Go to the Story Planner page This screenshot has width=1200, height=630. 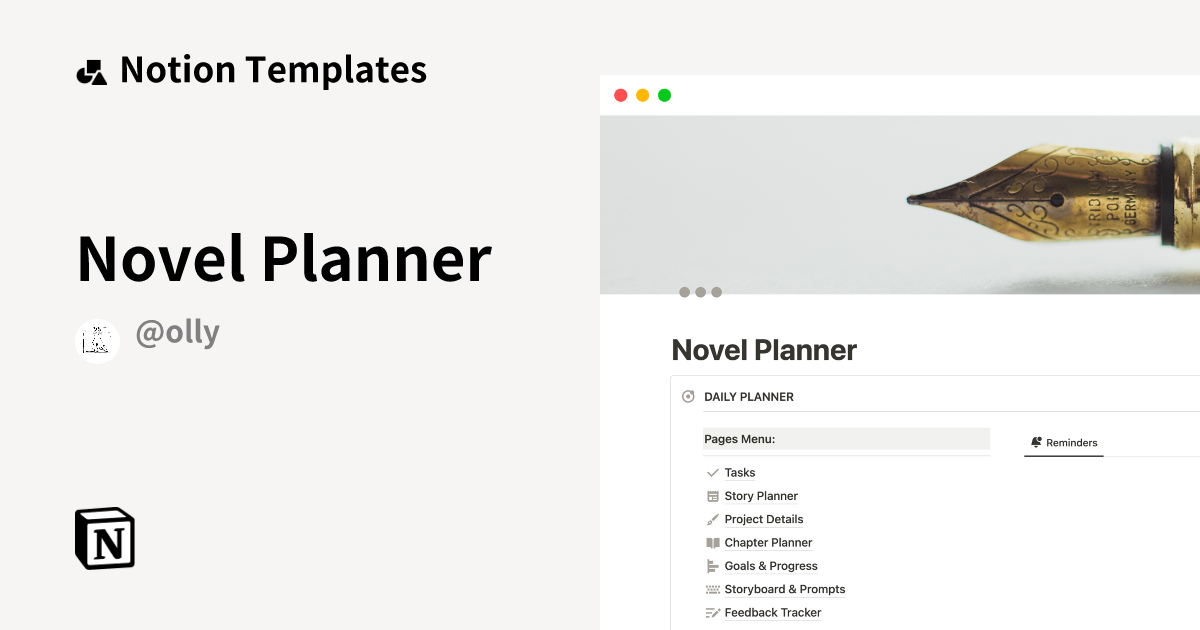tap(761, 496)
